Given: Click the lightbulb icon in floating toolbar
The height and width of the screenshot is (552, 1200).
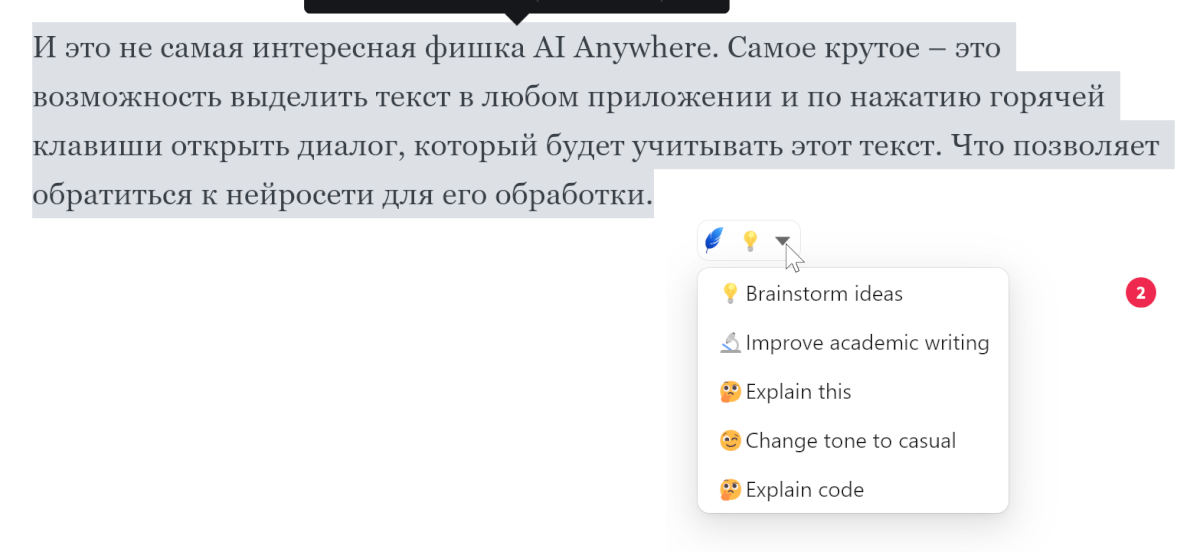Looking at the screenshot, I should pyautogui.click(x=749, y=241).
